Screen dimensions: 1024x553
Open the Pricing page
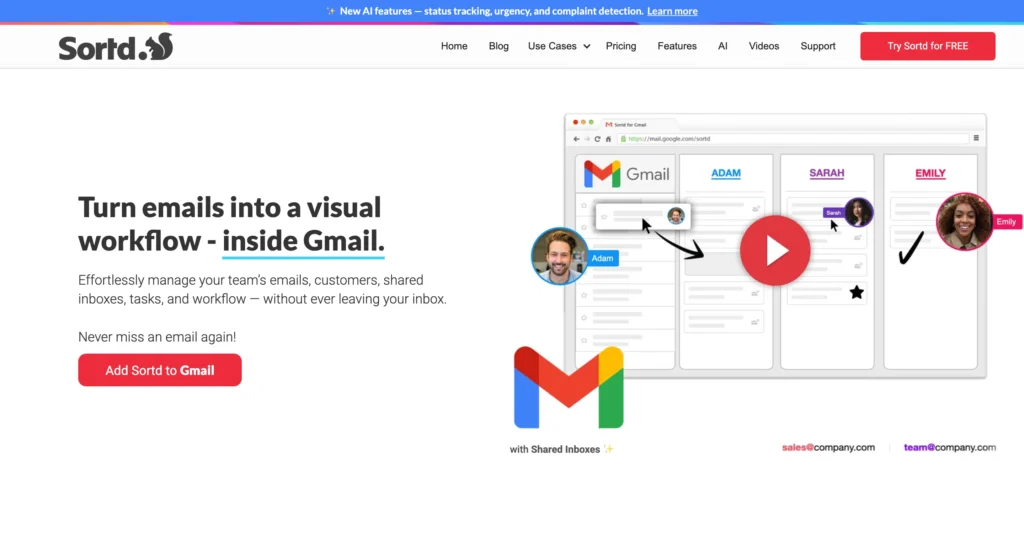click(x=620, y=46)
